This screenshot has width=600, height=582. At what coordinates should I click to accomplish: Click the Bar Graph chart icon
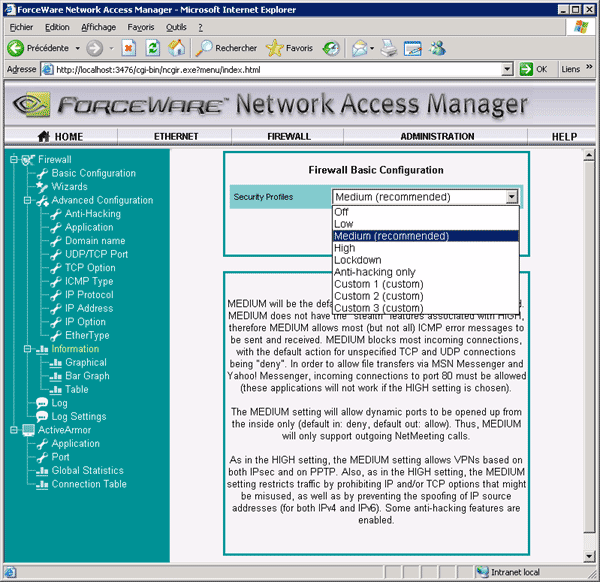coord(55,376)
